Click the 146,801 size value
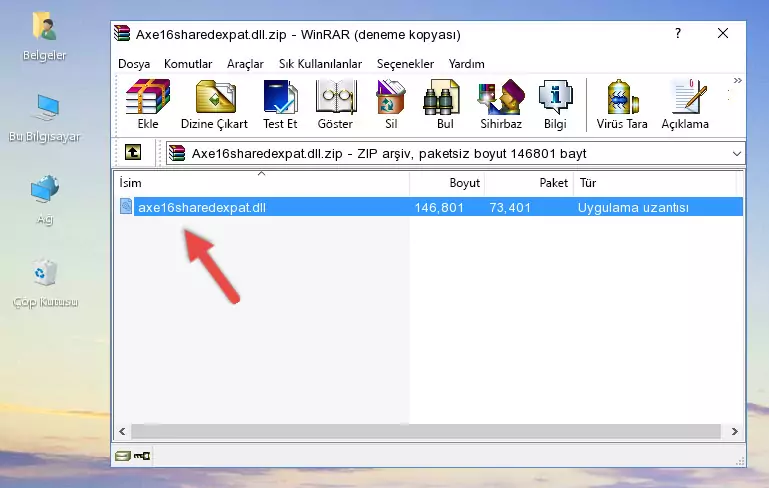Screen dimensions: 769x488 439,207
